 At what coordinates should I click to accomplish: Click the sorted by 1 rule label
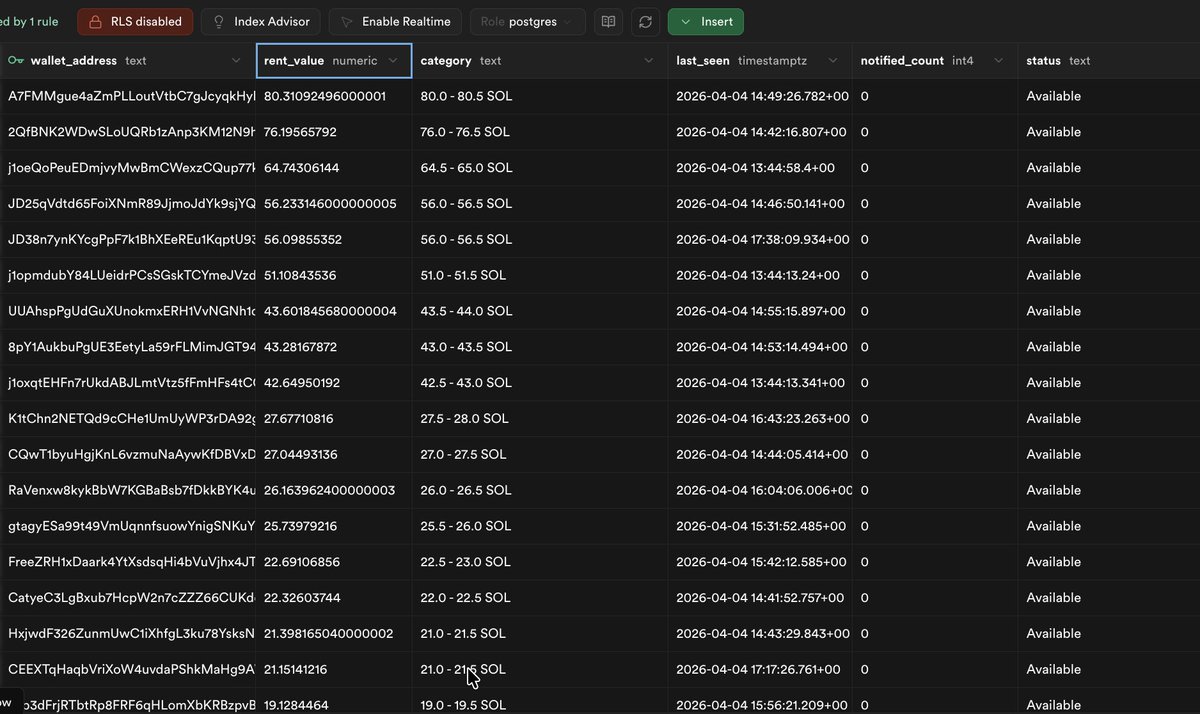(29, 21)
